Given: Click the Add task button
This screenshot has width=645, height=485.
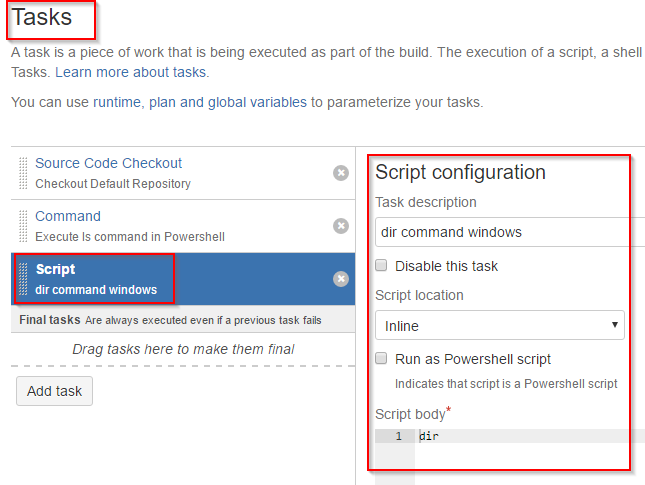Looking at the screenshot, I should [54, 391].
